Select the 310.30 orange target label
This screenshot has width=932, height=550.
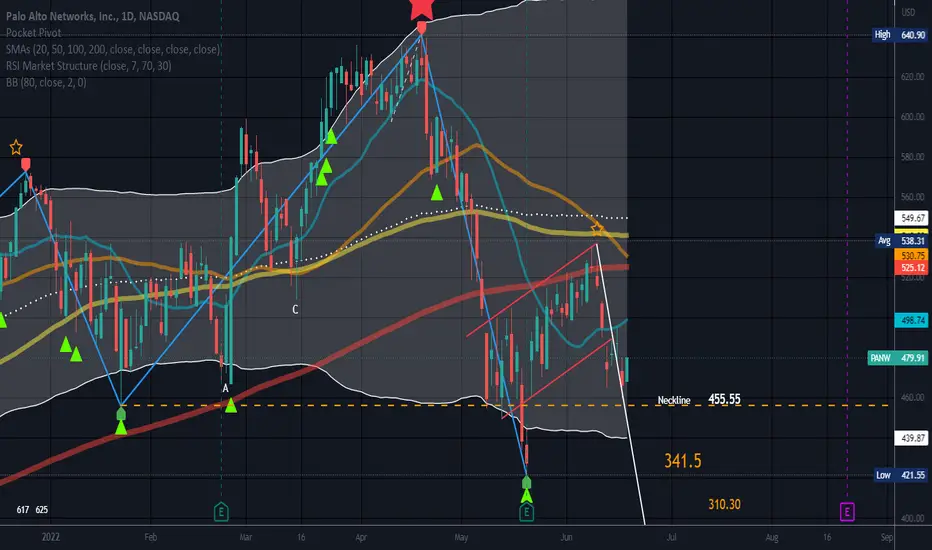coord(724,504)
